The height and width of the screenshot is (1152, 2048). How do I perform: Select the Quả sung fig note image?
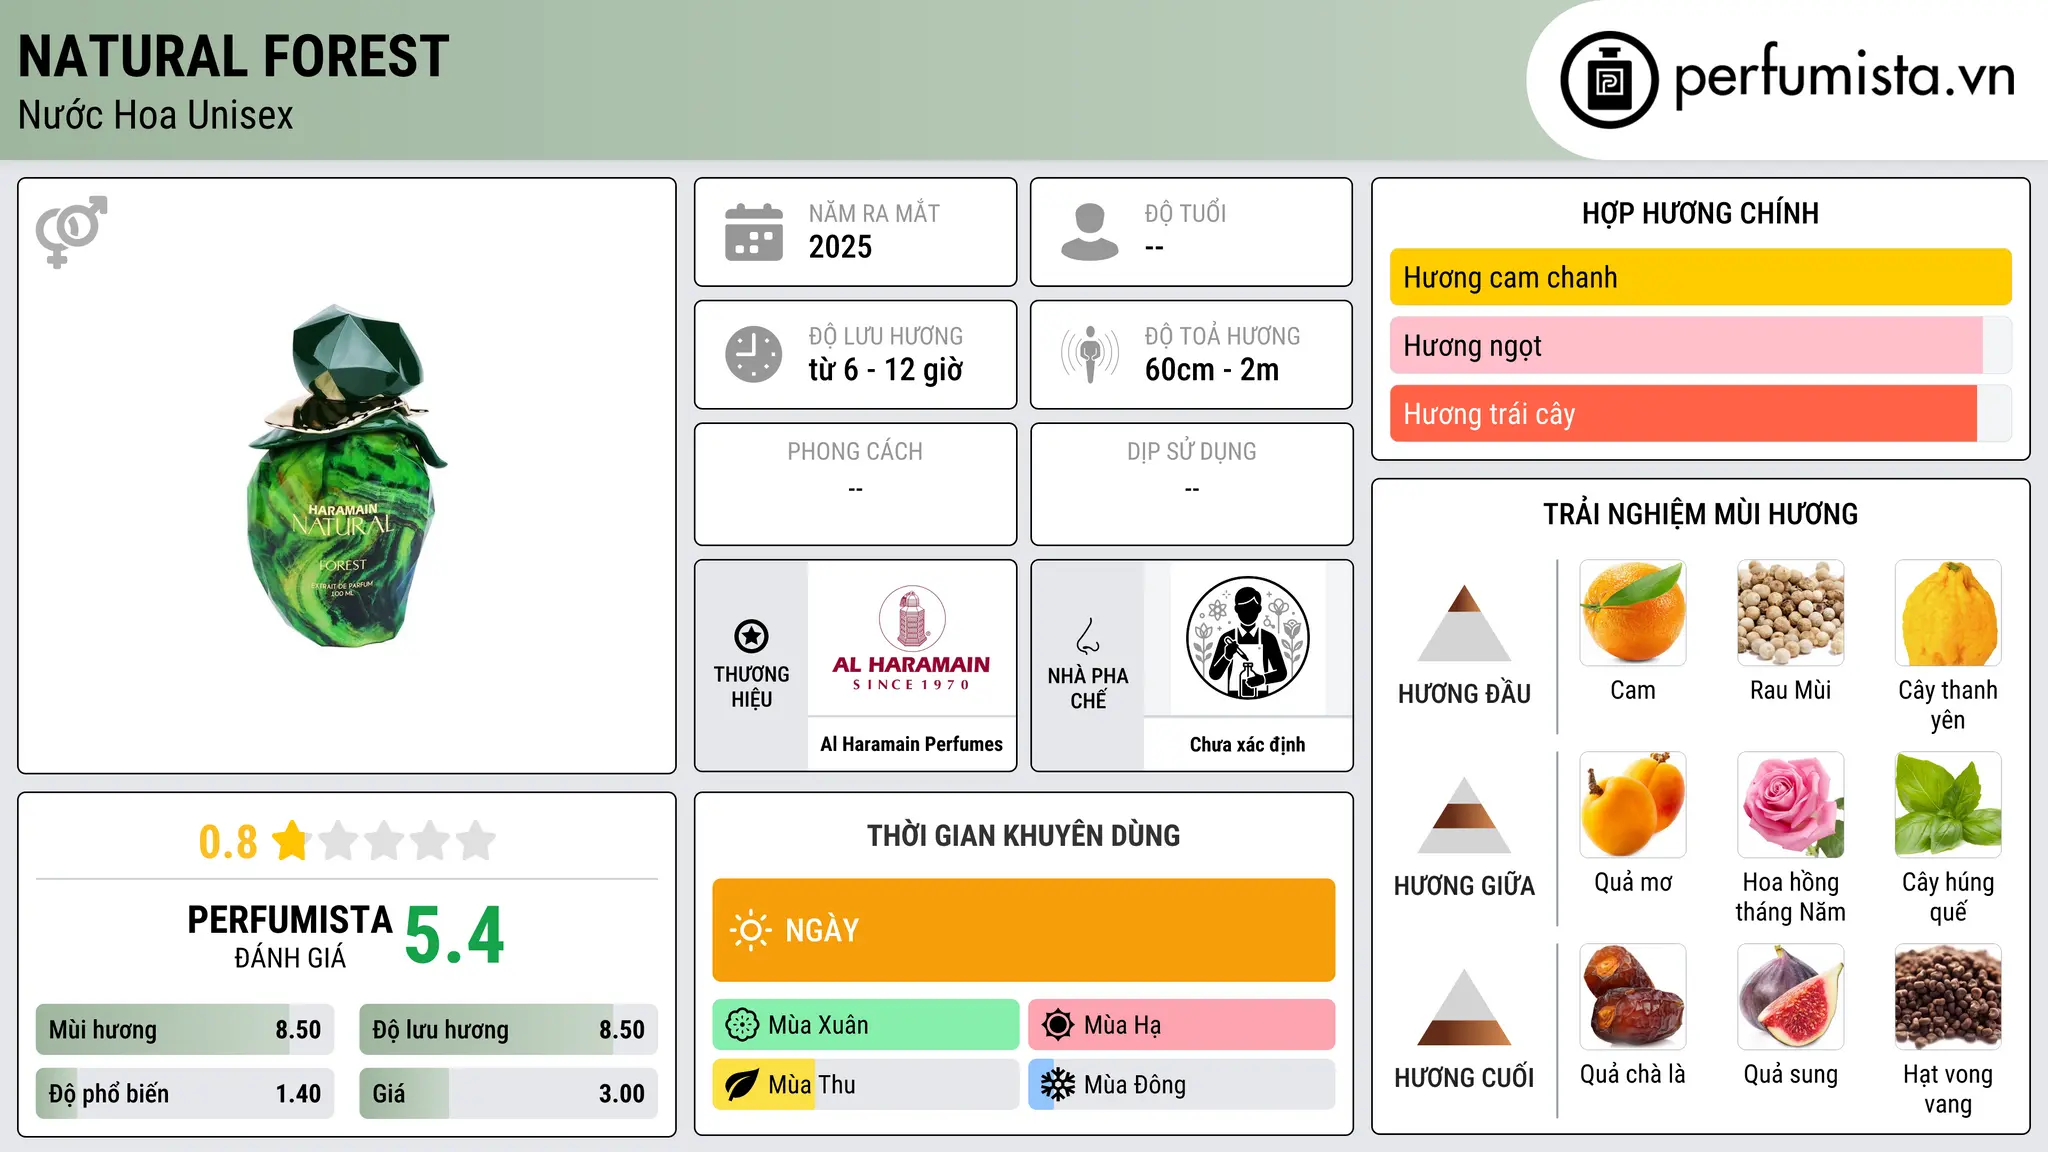(x=1791, y=997)
